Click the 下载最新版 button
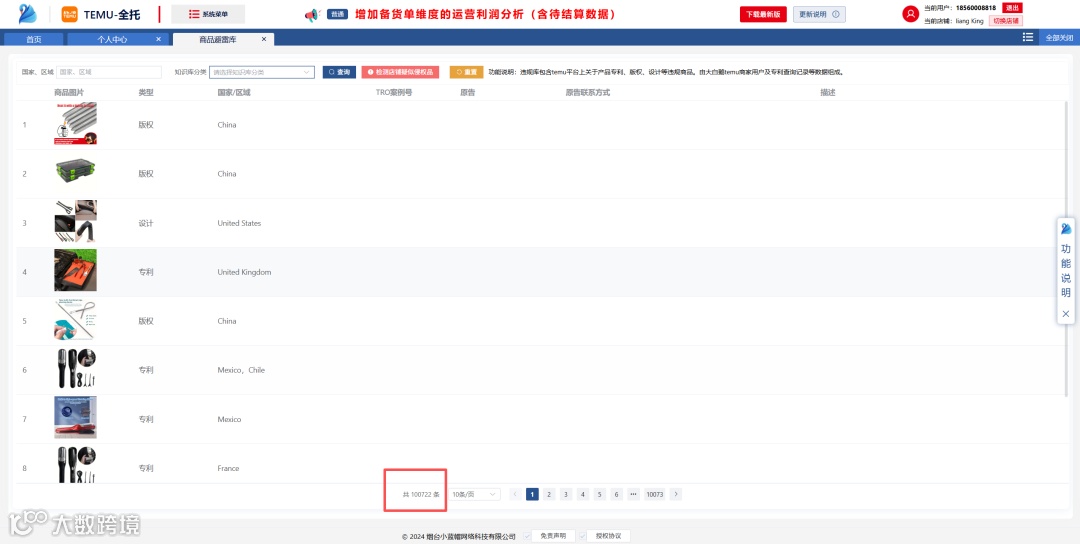This screenshot has width=1080, height=544. pos(763,14)
